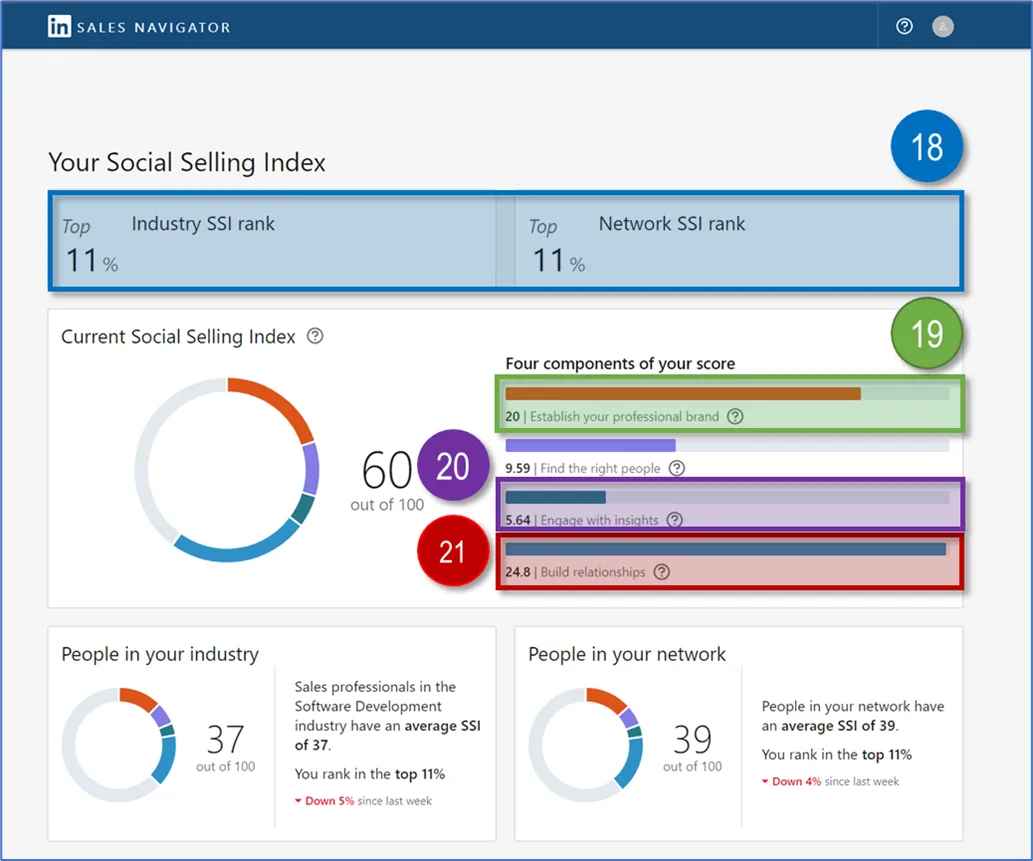Click the People in your network donut chart
The height and width of the screenshot is (861, 1033).
point(586,744)
